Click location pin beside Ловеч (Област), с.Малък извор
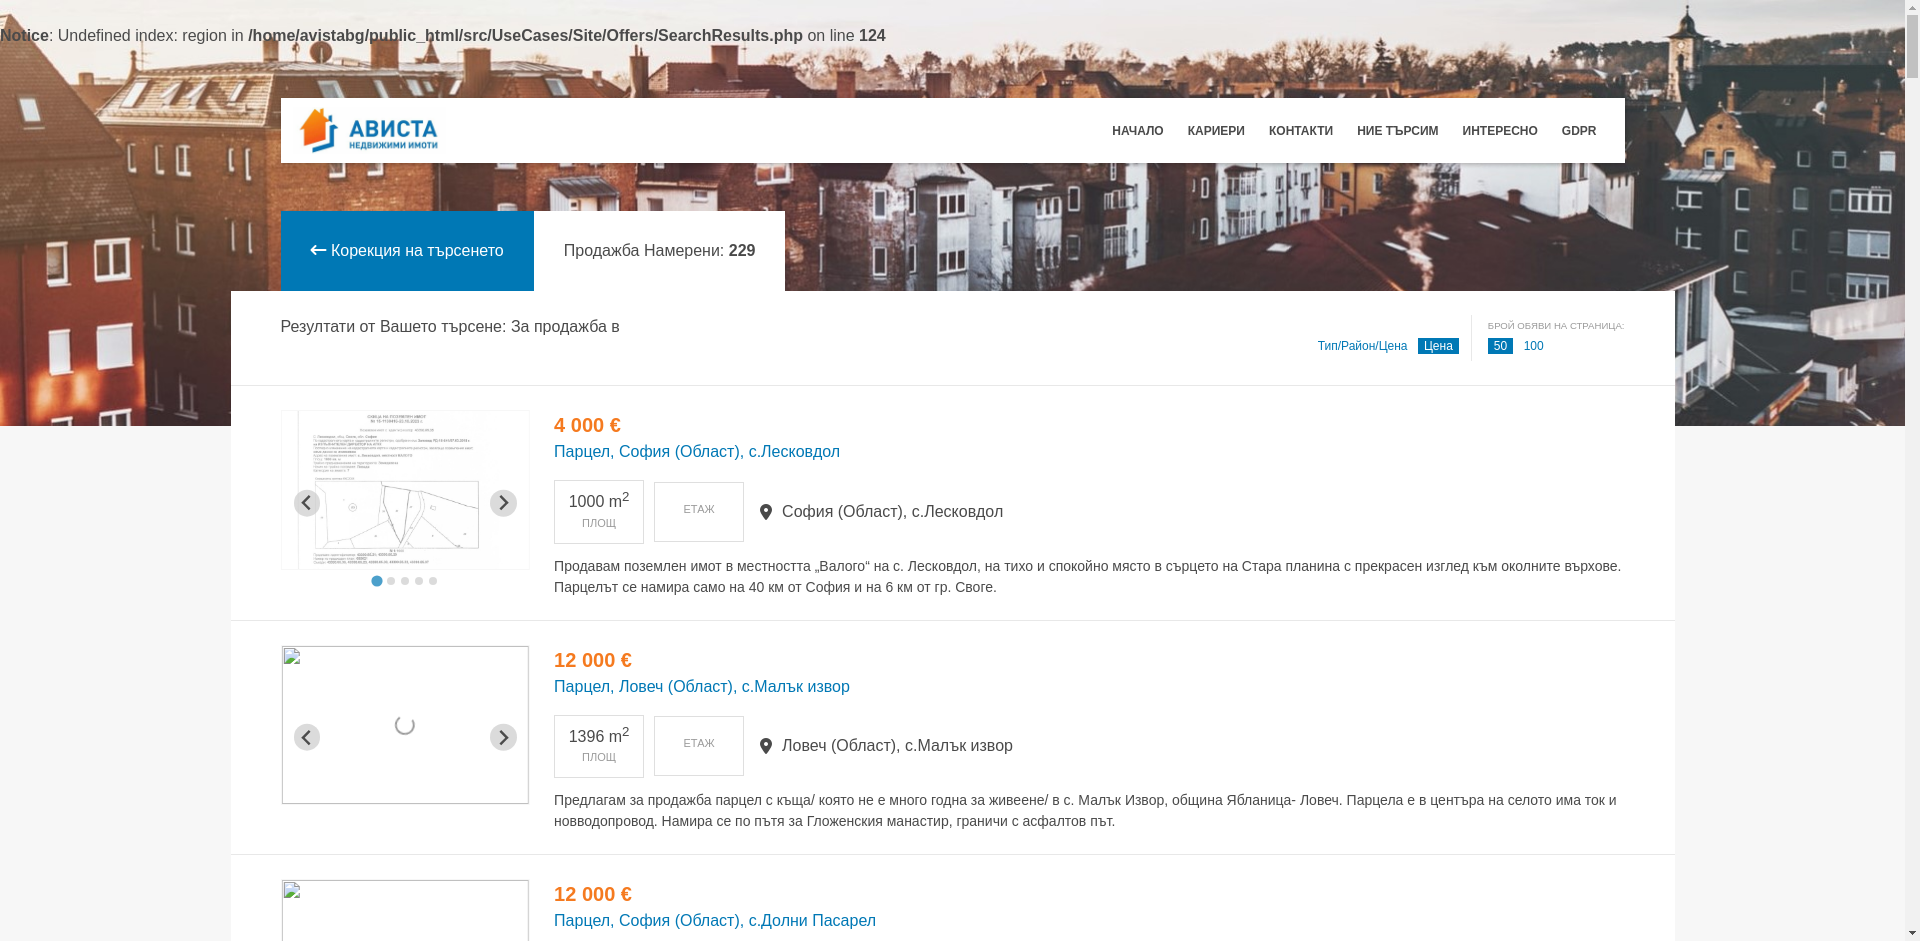1920x941 pixels. pyautogui.click(x=766, y=746)
